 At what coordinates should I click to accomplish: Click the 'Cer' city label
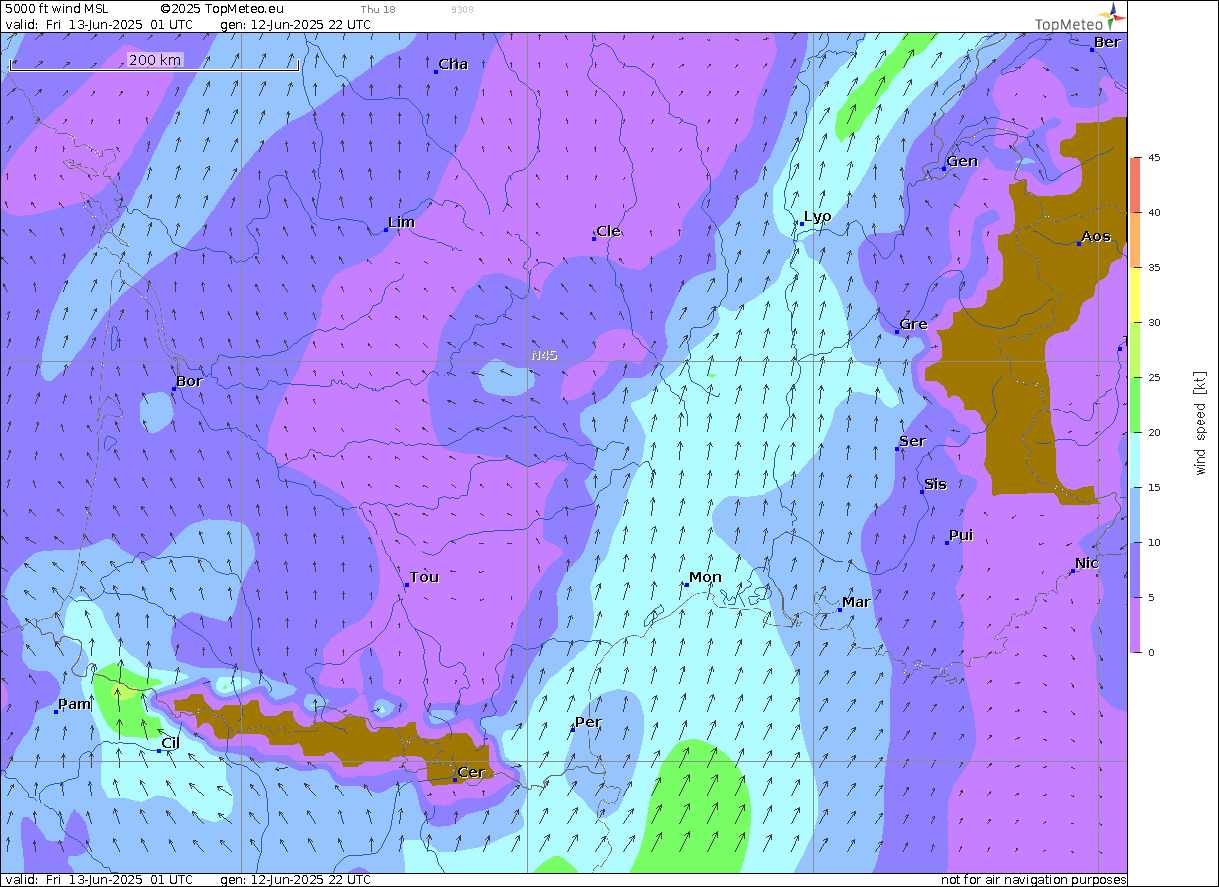(x=471, y=772)
